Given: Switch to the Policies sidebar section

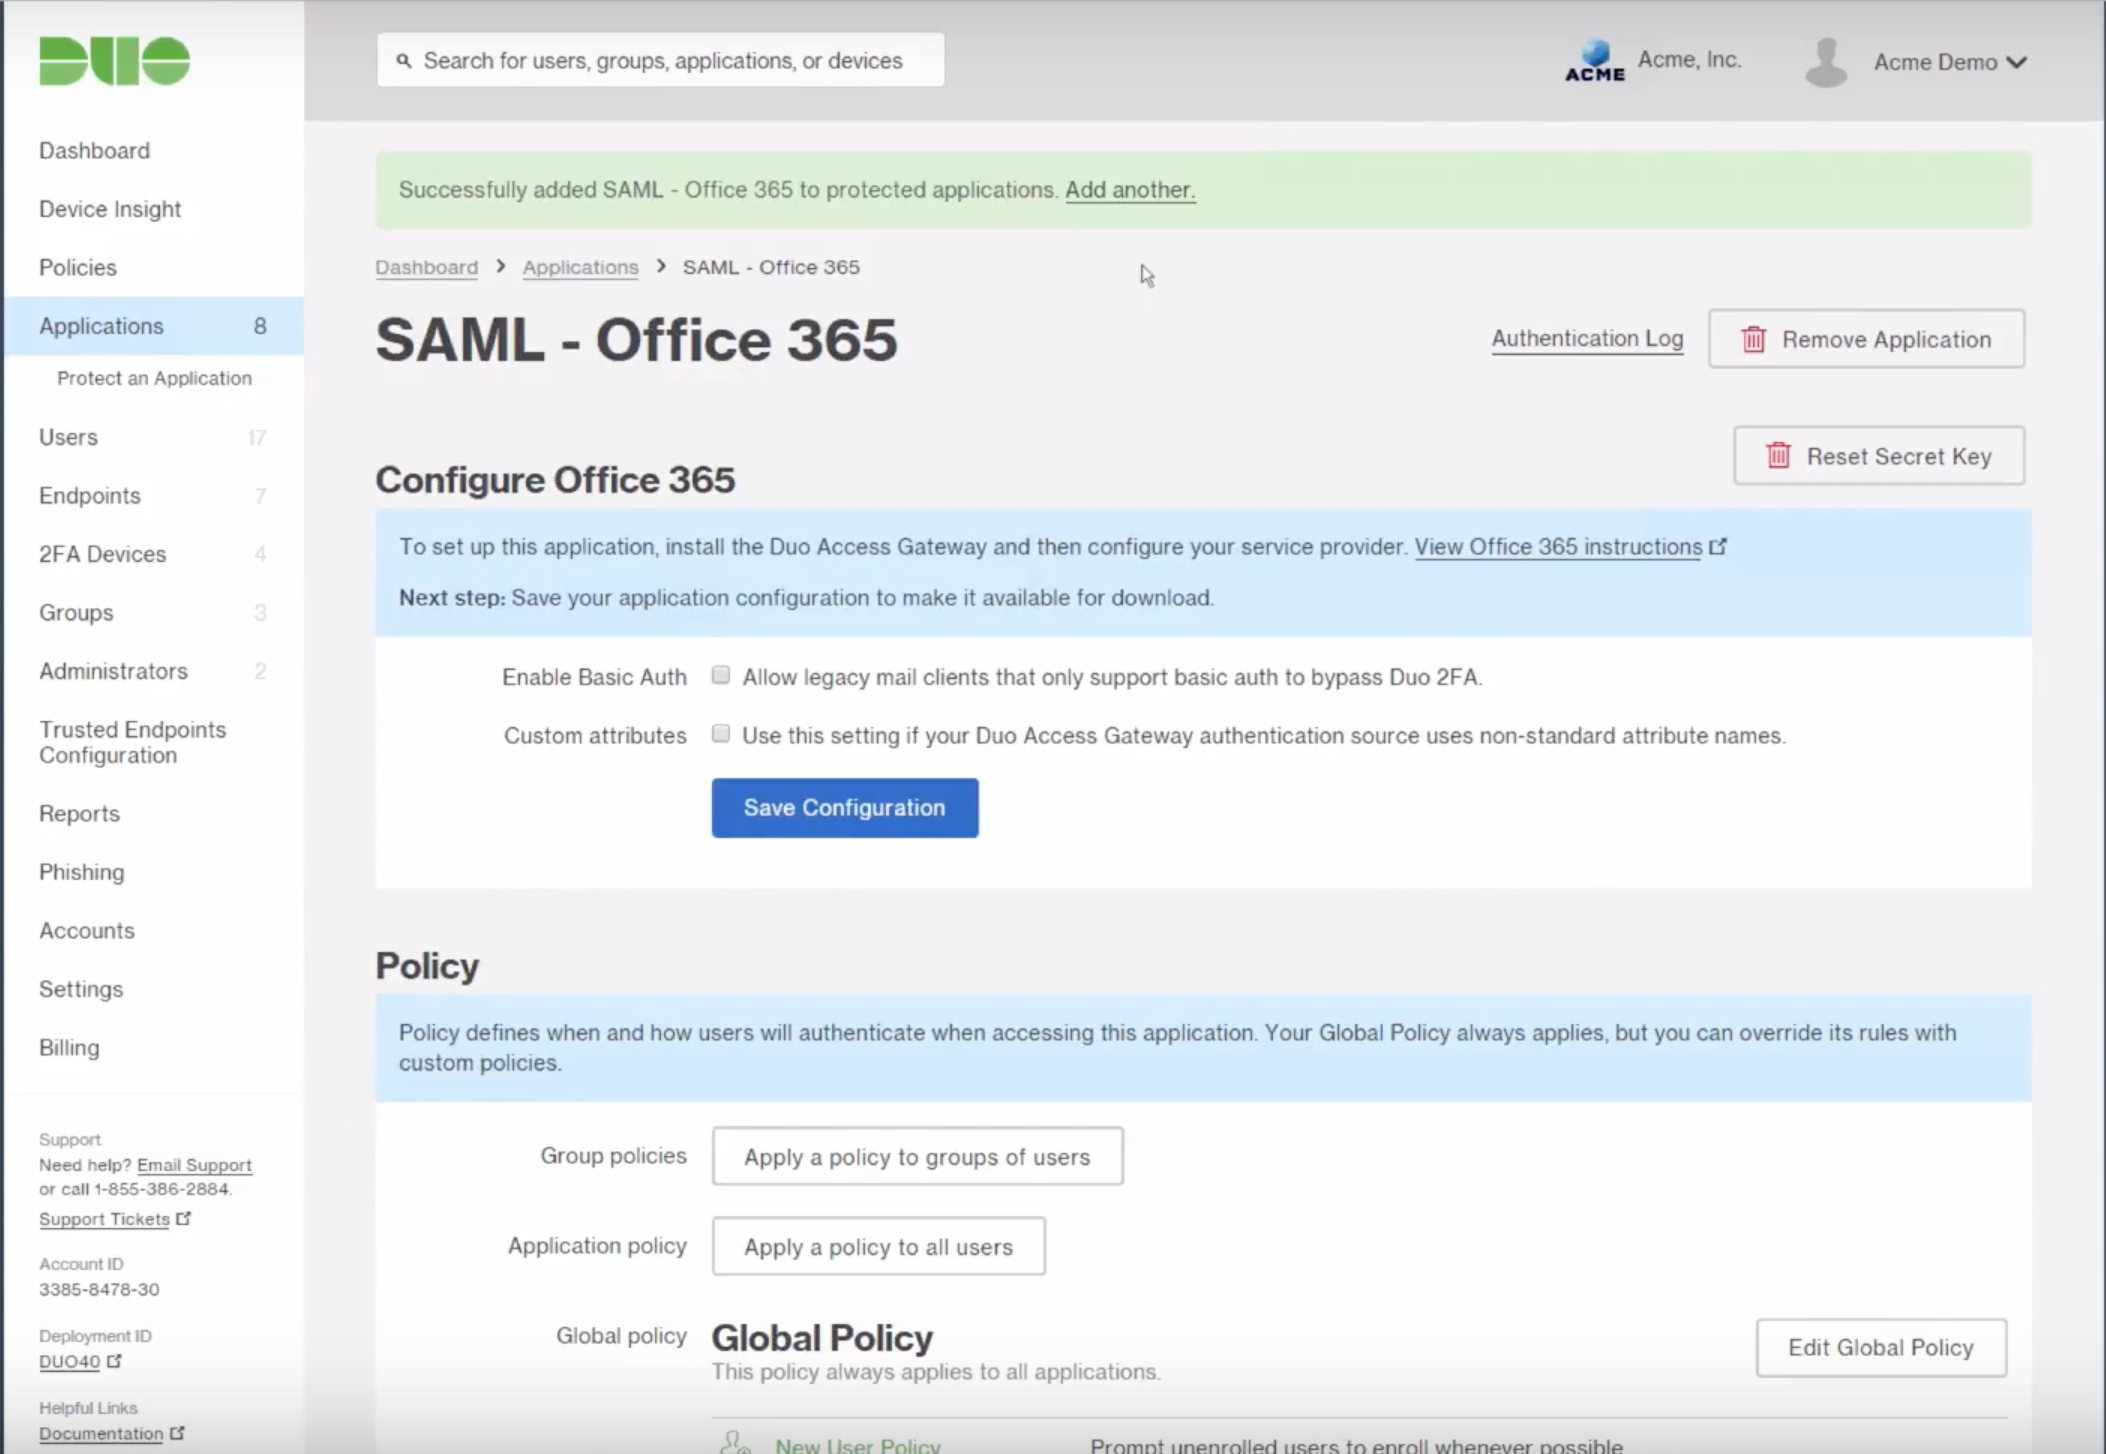Looking at the screenshot, I should [x=78, y=267].
